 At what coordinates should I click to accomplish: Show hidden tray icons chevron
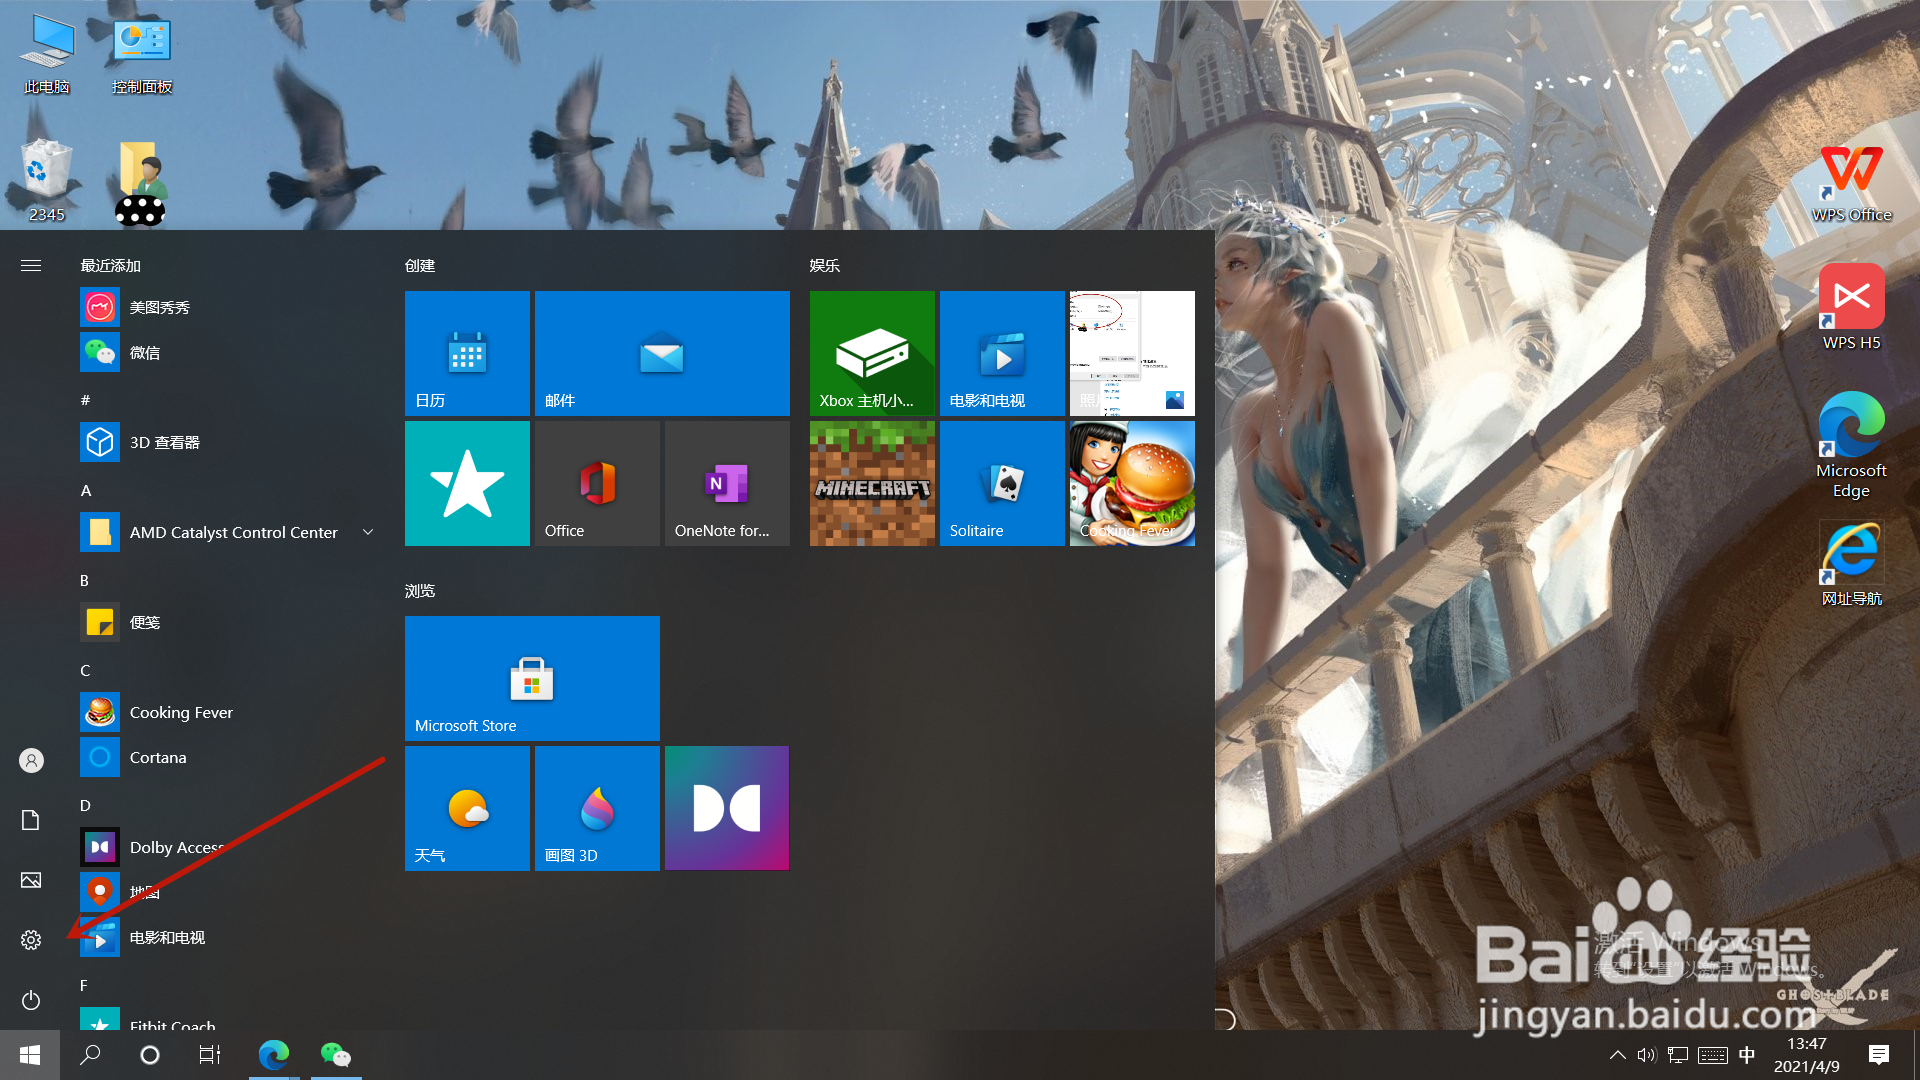[x=1617, y=1055]
